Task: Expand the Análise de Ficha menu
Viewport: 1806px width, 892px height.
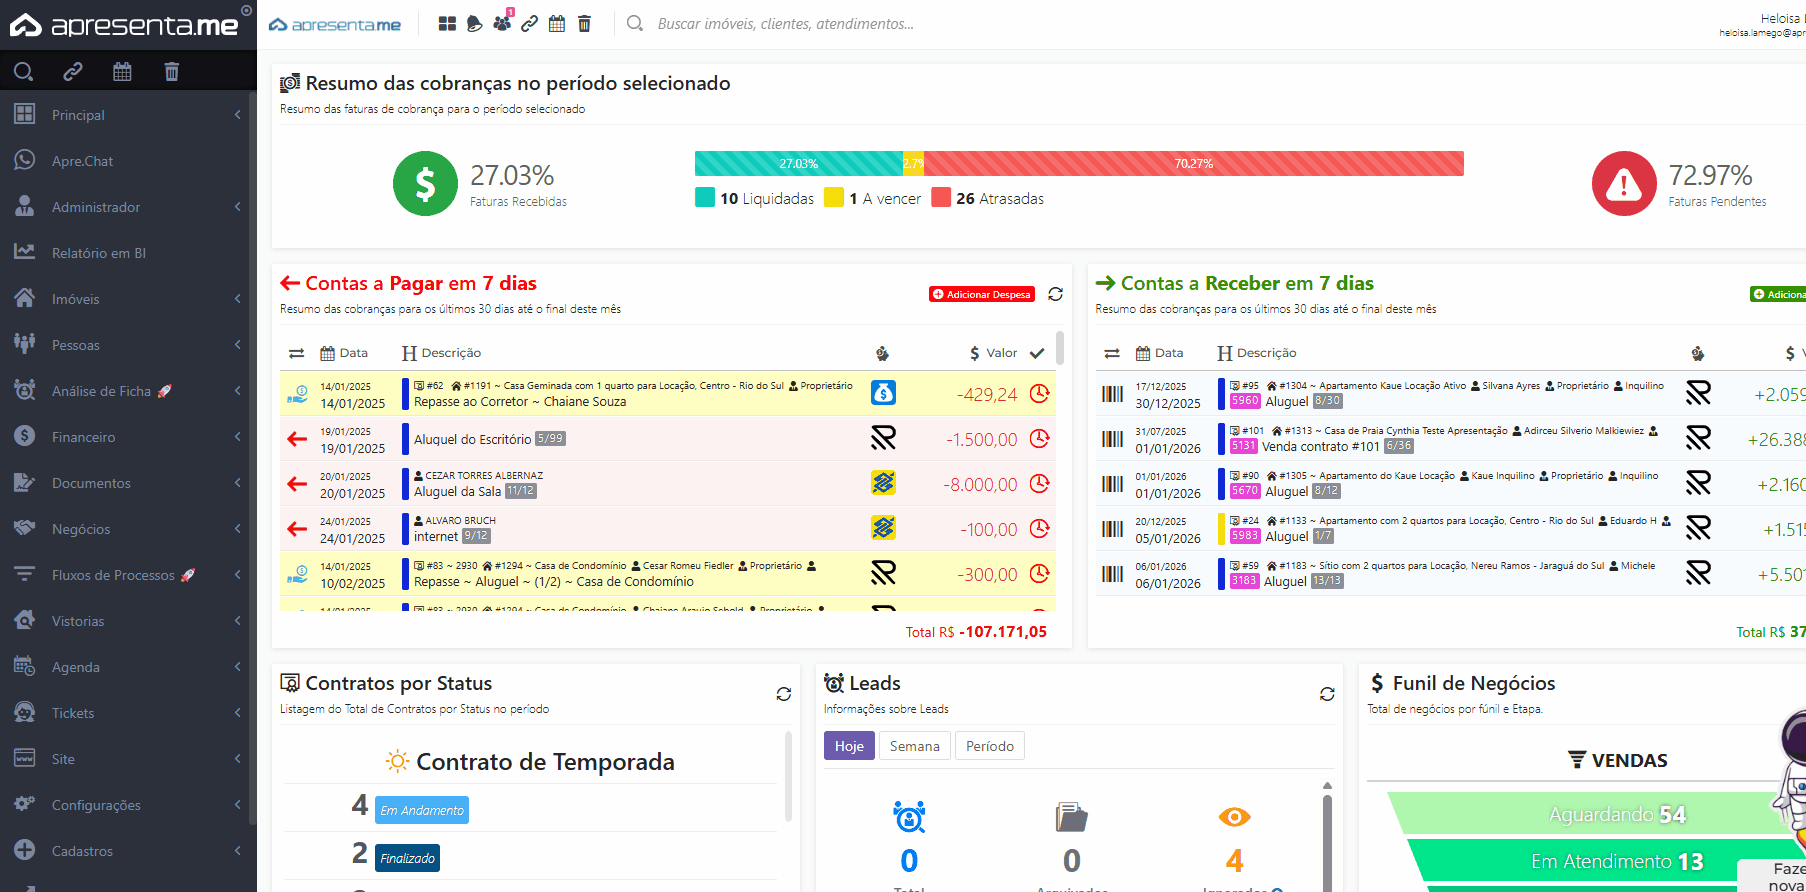Action: (x=128, y=391)
